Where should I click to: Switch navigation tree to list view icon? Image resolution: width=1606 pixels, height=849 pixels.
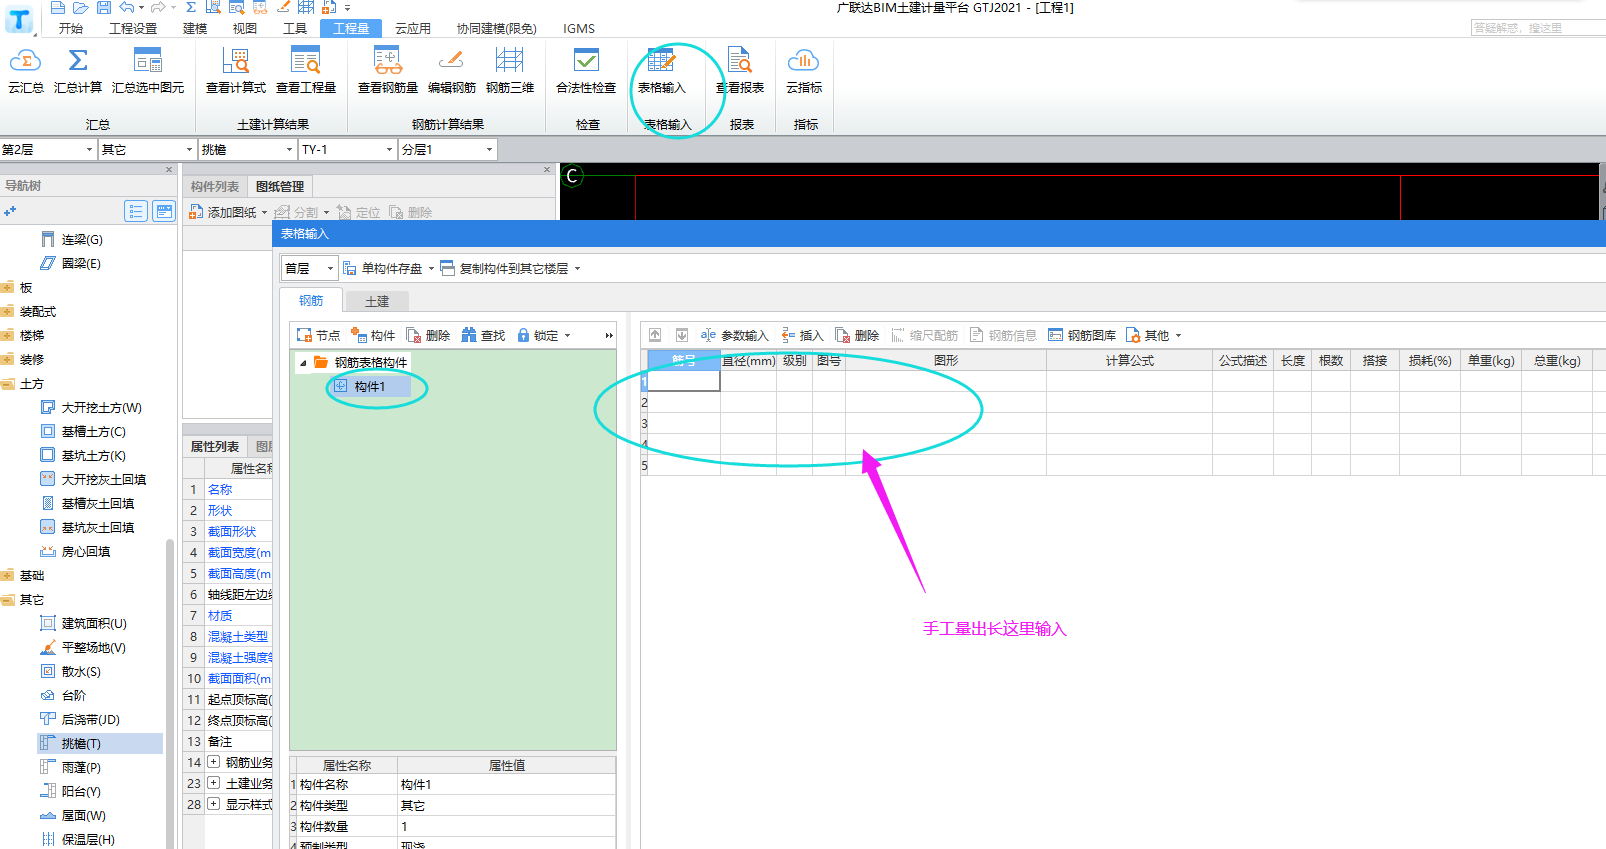pyautogui.click(x=136, y=211)
